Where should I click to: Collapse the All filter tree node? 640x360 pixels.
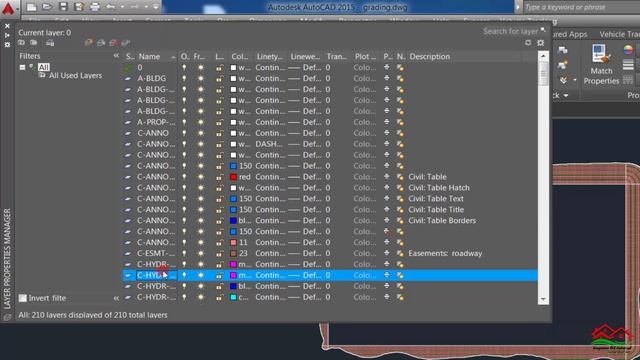[x=22, y=67]
